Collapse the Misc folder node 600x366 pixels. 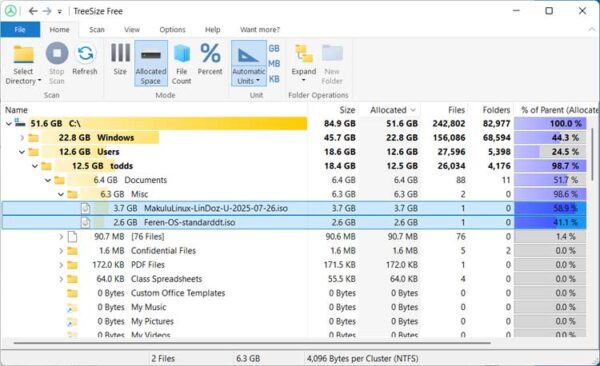click(60, 194)
